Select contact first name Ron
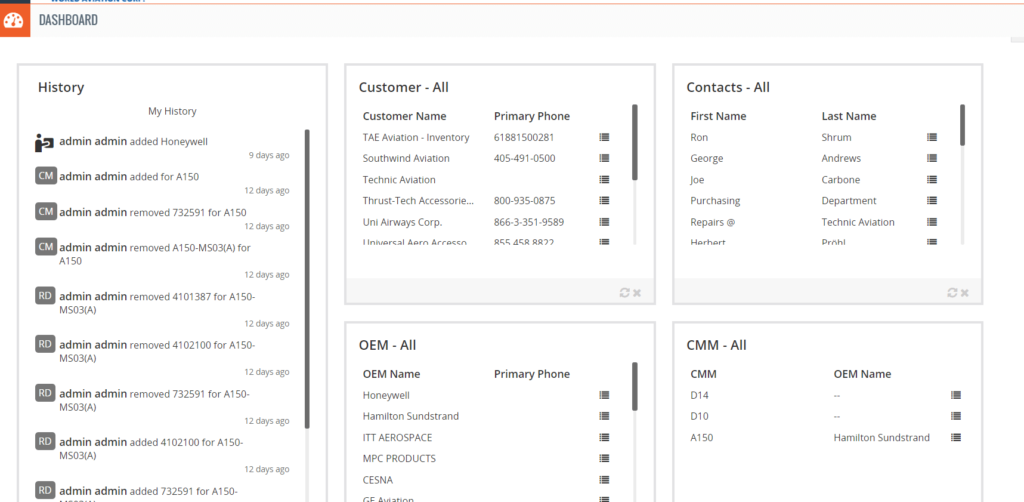Viewport: 1024px width, 502px height. click(699, 137)
